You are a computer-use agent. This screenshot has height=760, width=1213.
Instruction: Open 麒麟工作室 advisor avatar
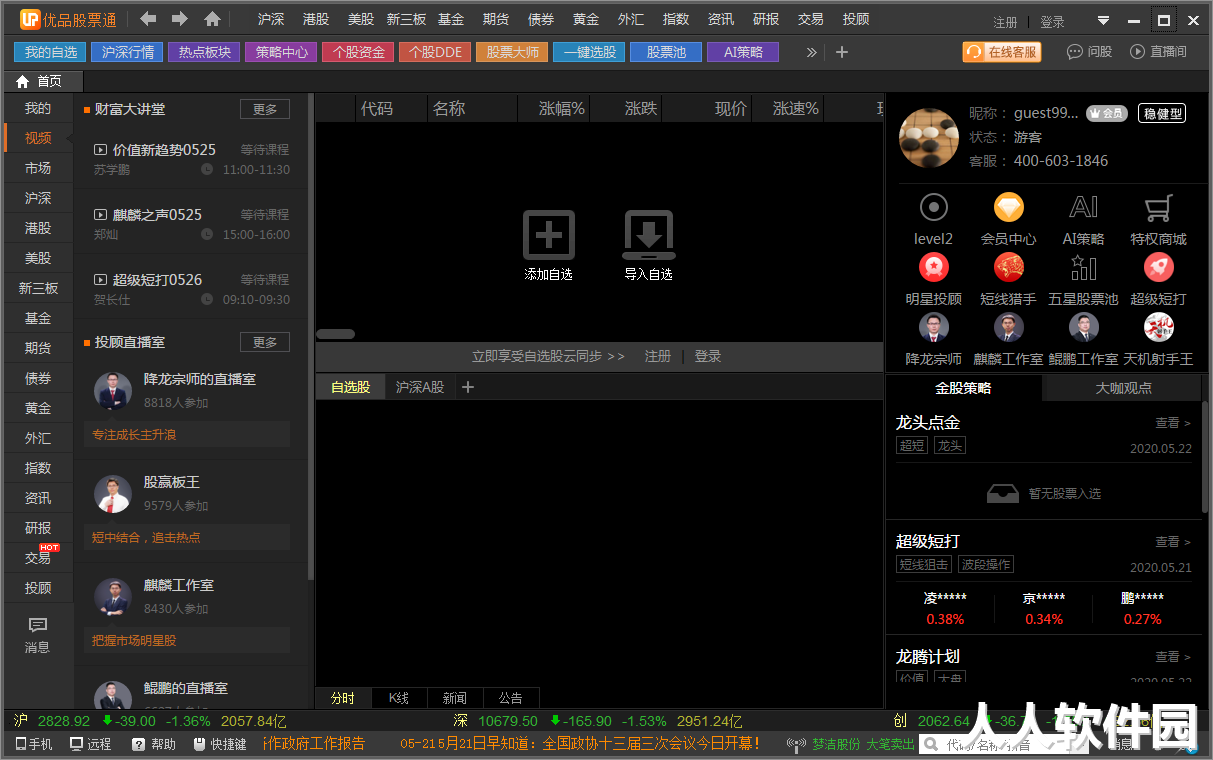(x=1009, y=327)
